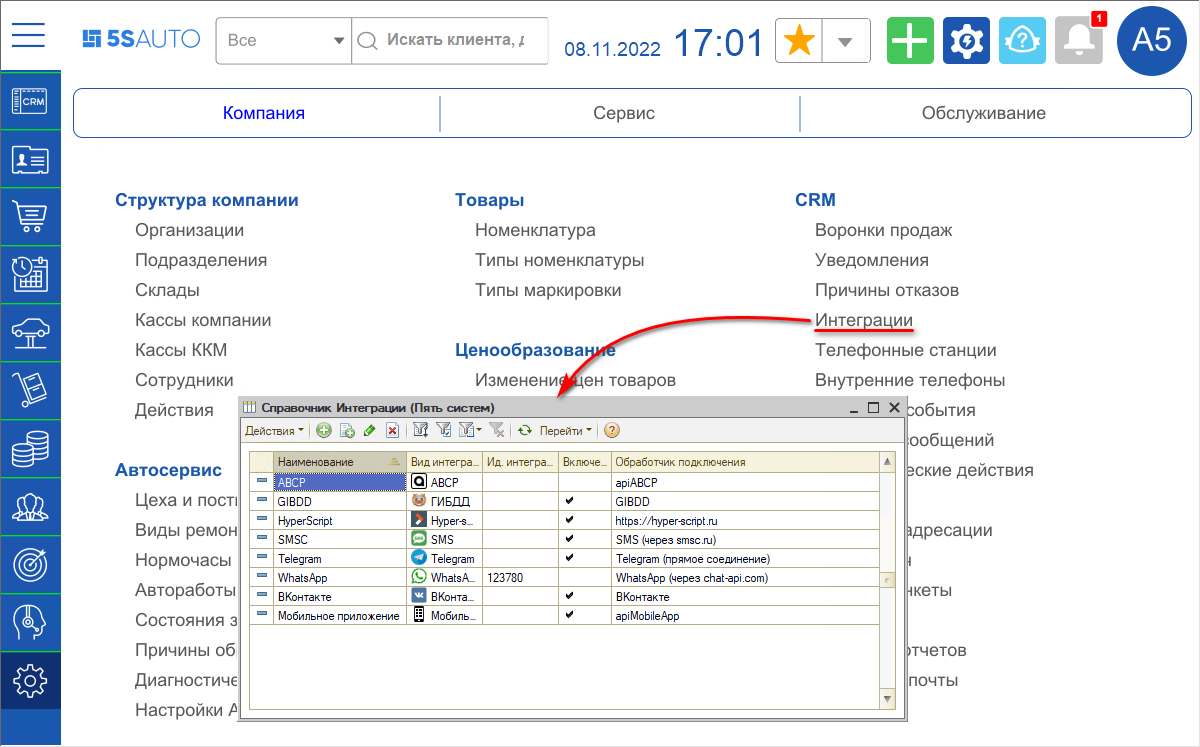Open the Действия dropdown menu
Screen dimensions: 1200x747
(275, 430)
